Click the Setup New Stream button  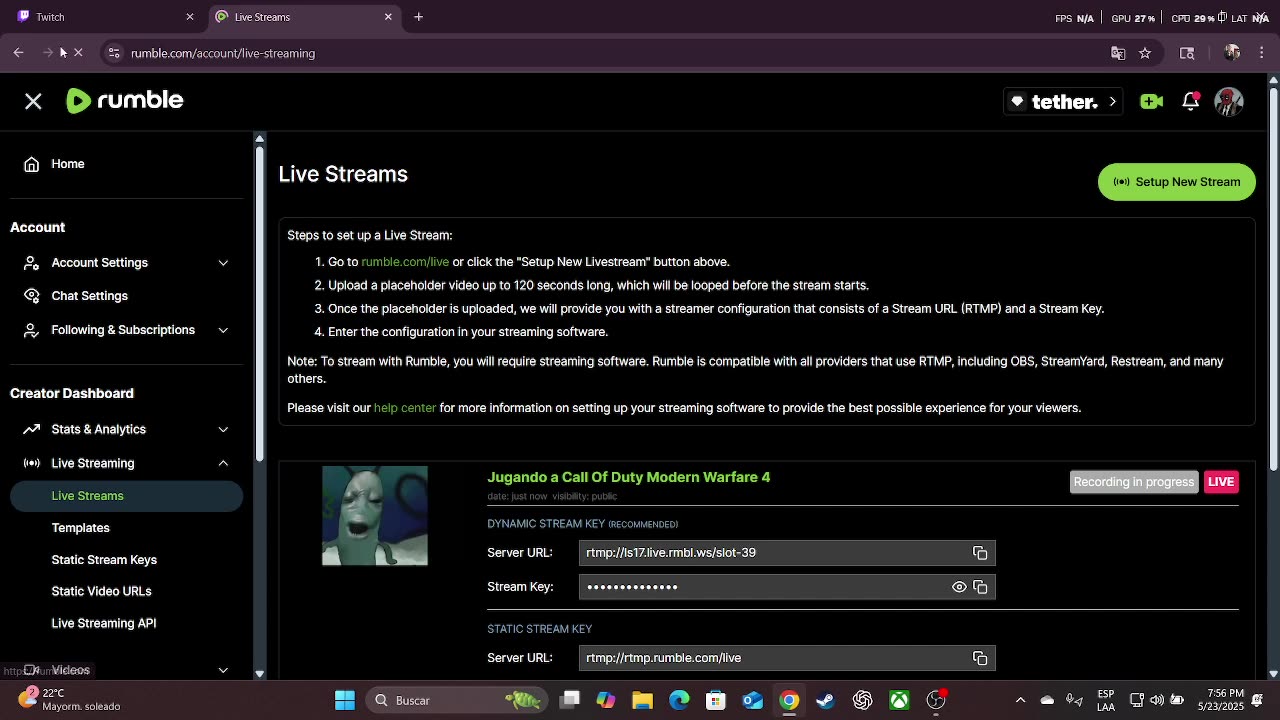1177,182
